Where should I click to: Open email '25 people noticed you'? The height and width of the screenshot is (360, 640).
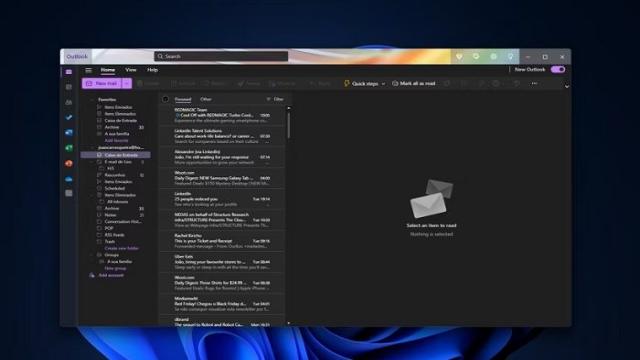click(x=222, y=199)
